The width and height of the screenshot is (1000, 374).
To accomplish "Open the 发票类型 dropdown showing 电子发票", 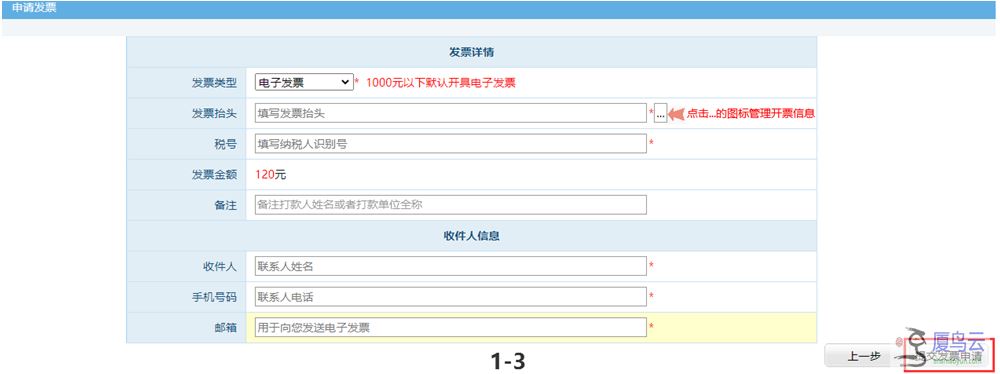I will (304, 82).
